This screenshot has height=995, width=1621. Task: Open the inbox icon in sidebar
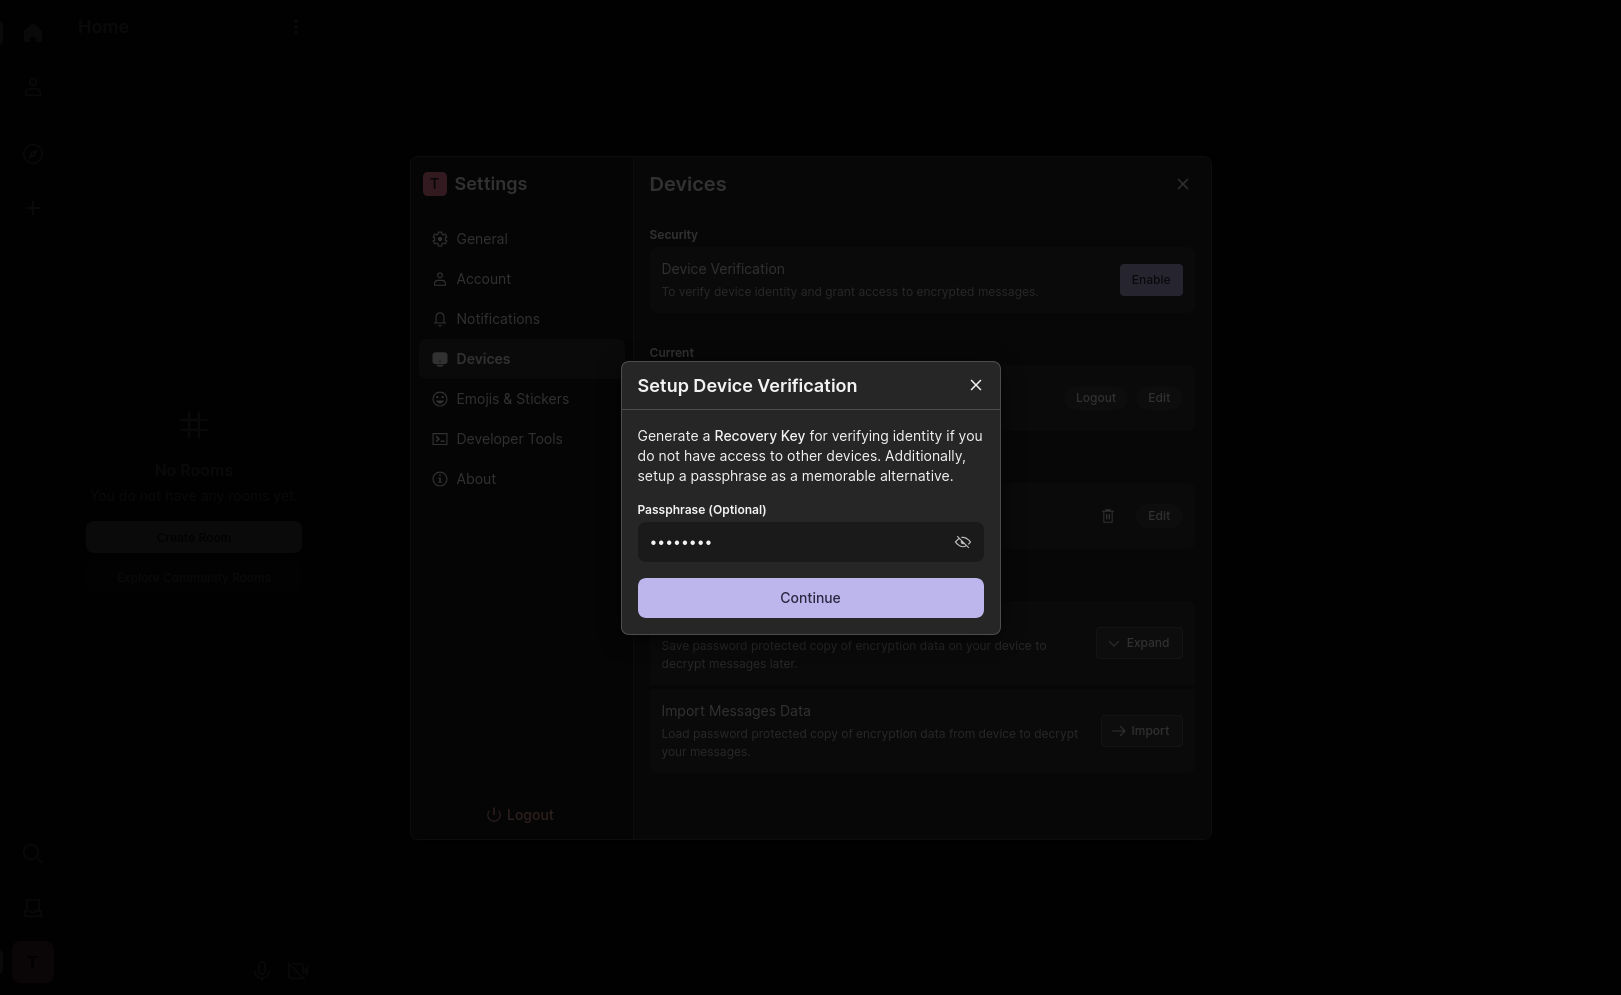click(33, 907)
